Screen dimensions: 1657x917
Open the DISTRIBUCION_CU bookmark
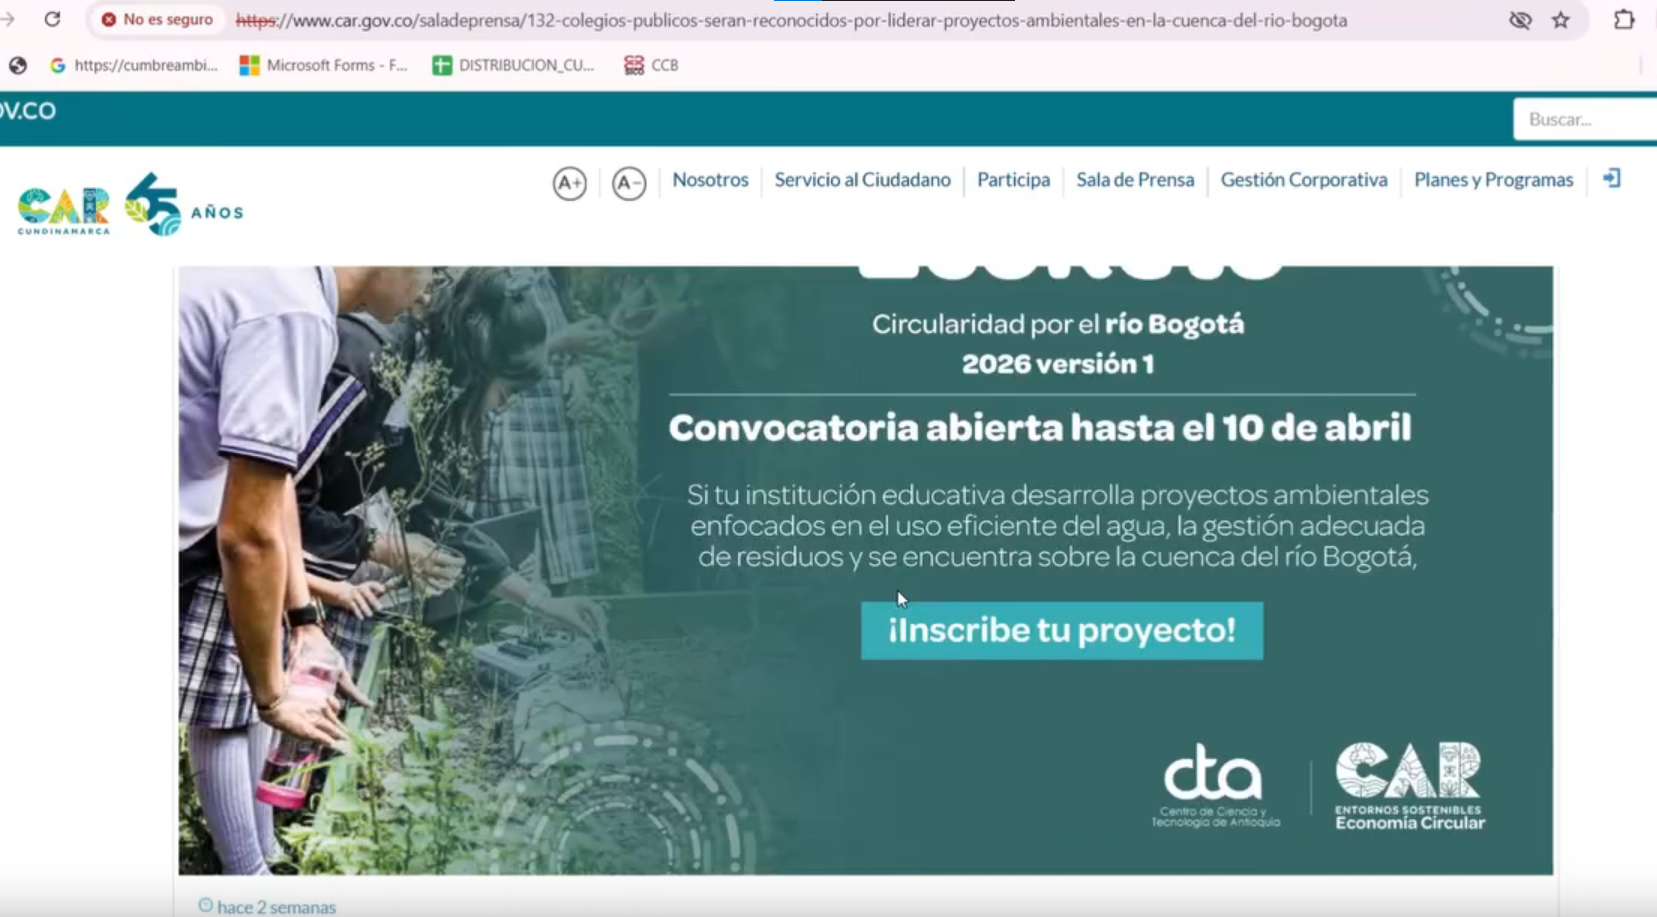(515, 65)
